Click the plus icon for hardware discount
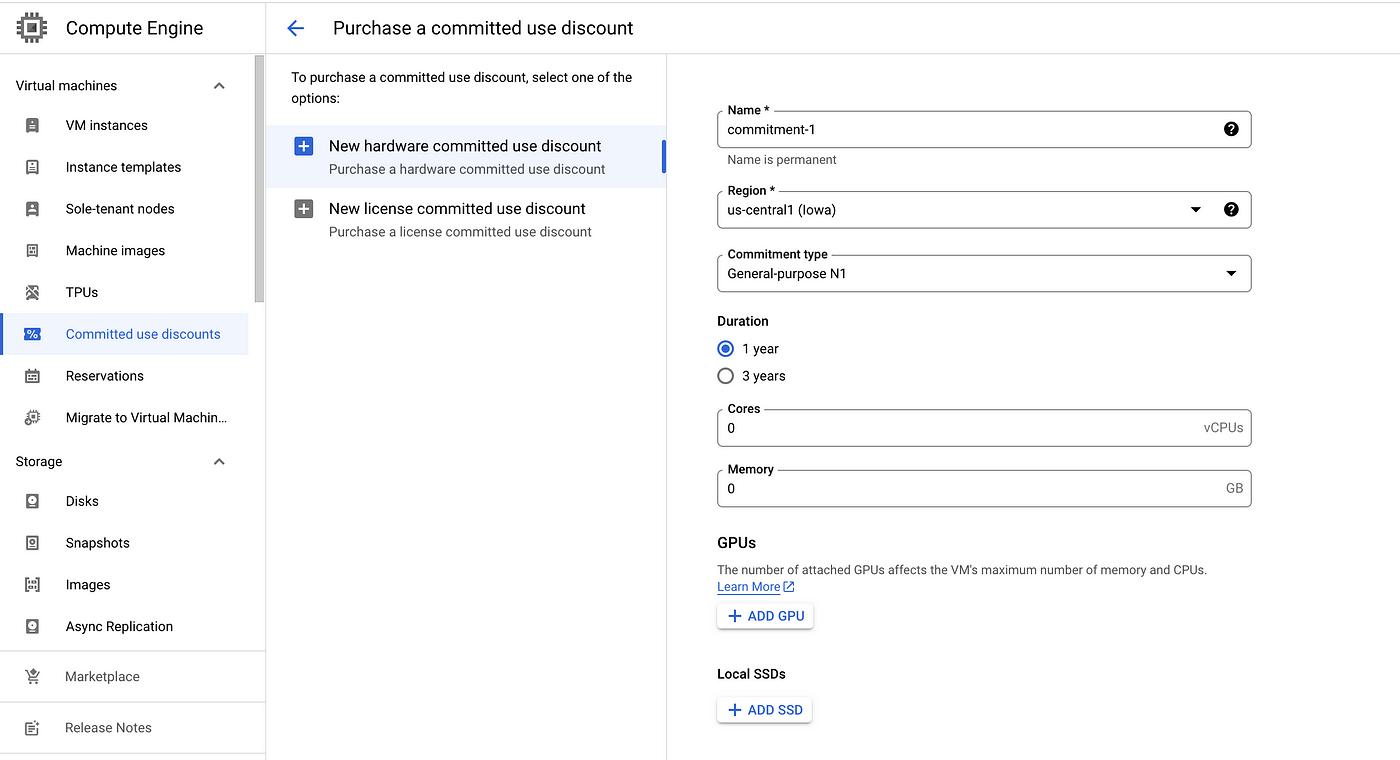 [303, 146]
